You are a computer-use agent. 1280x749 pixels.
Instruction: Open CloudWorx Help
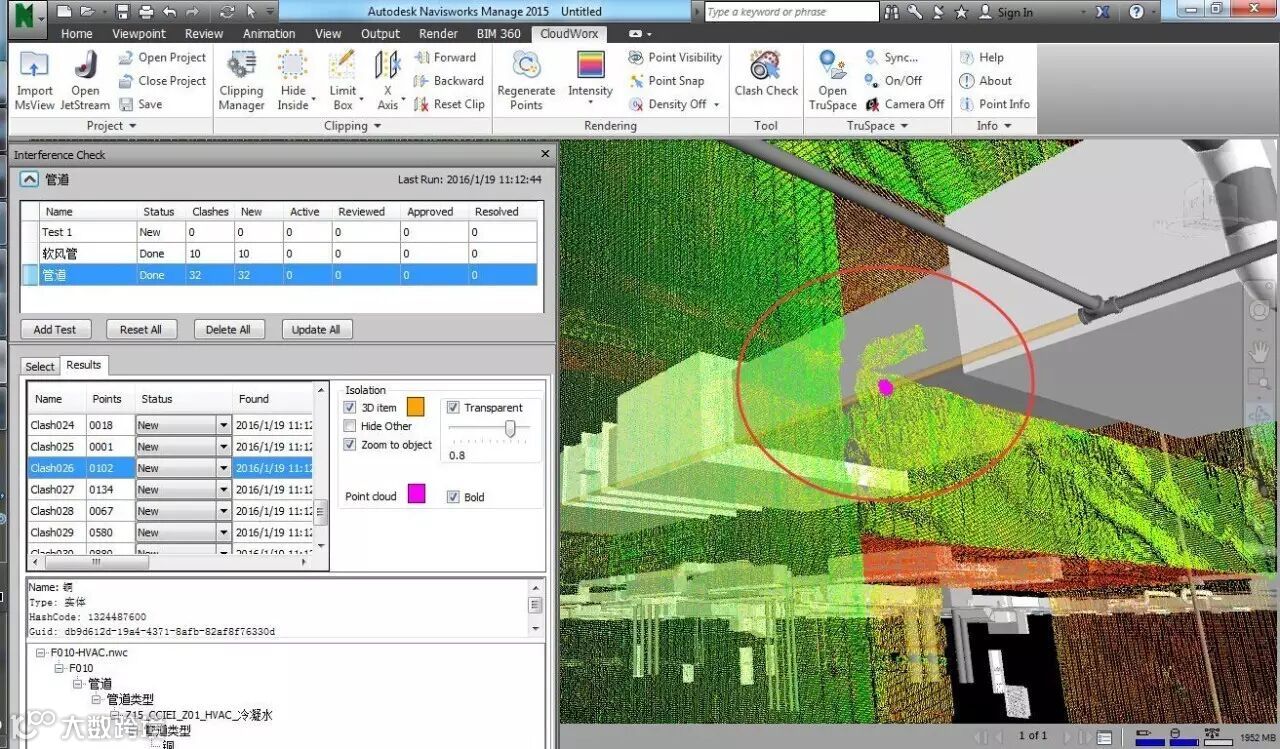point(981,58)
